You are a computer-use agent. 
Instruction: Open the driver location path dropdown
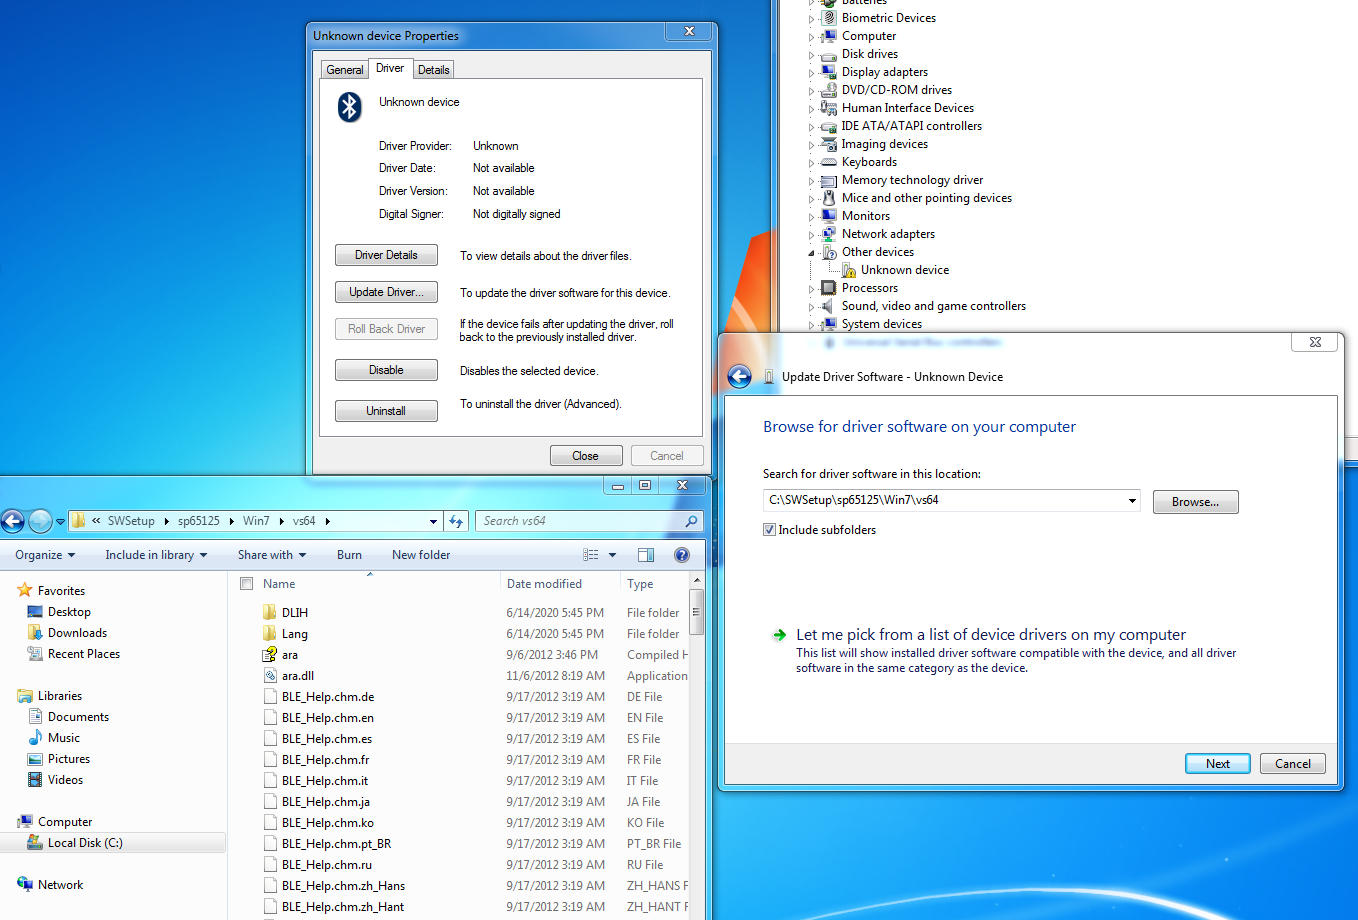pos(1132,501)
